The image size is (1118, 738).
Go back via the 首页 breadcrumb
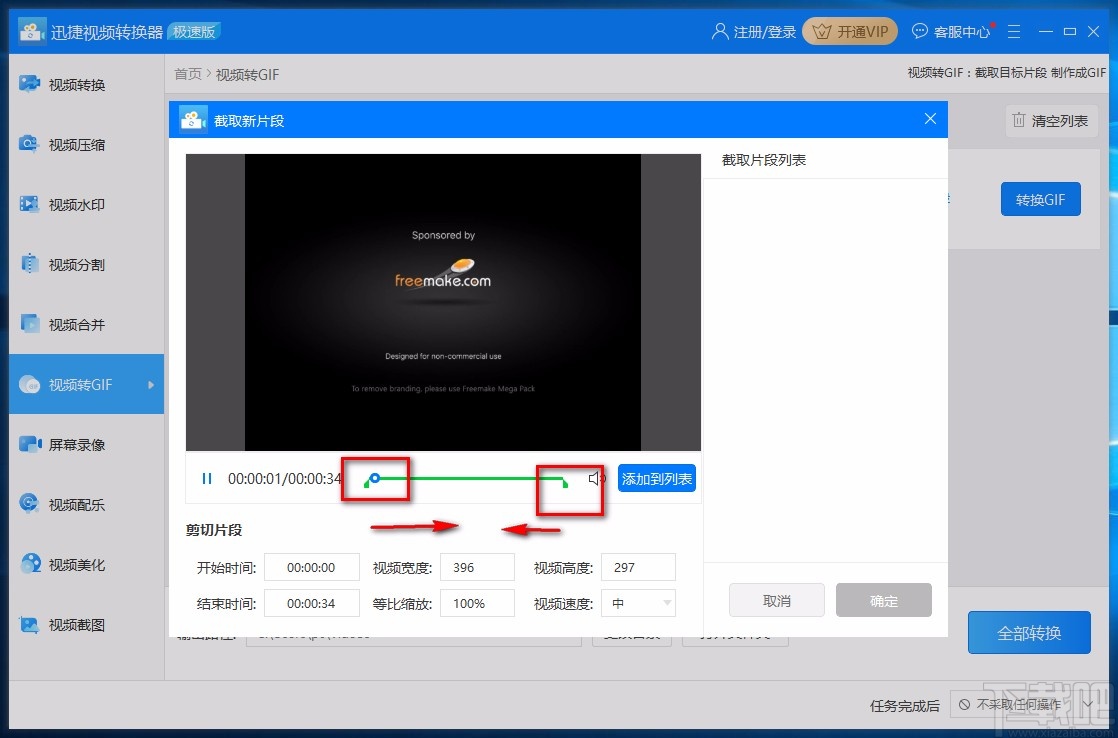point(187,73)
